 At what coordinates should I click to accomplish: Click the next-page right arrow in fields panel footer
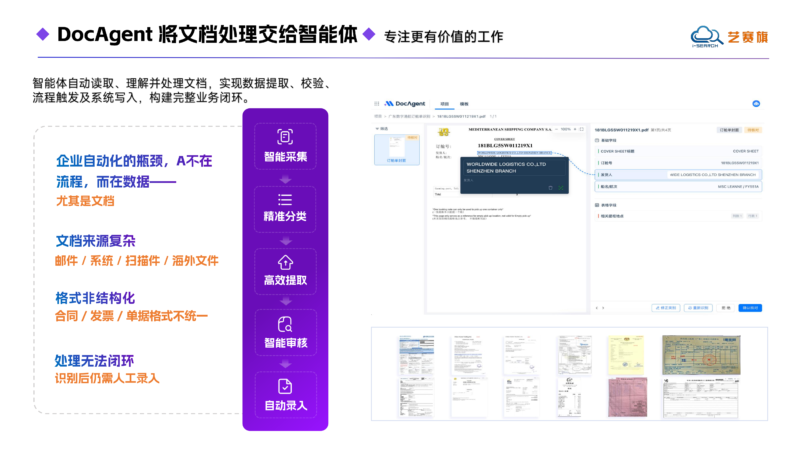point(603,308)
